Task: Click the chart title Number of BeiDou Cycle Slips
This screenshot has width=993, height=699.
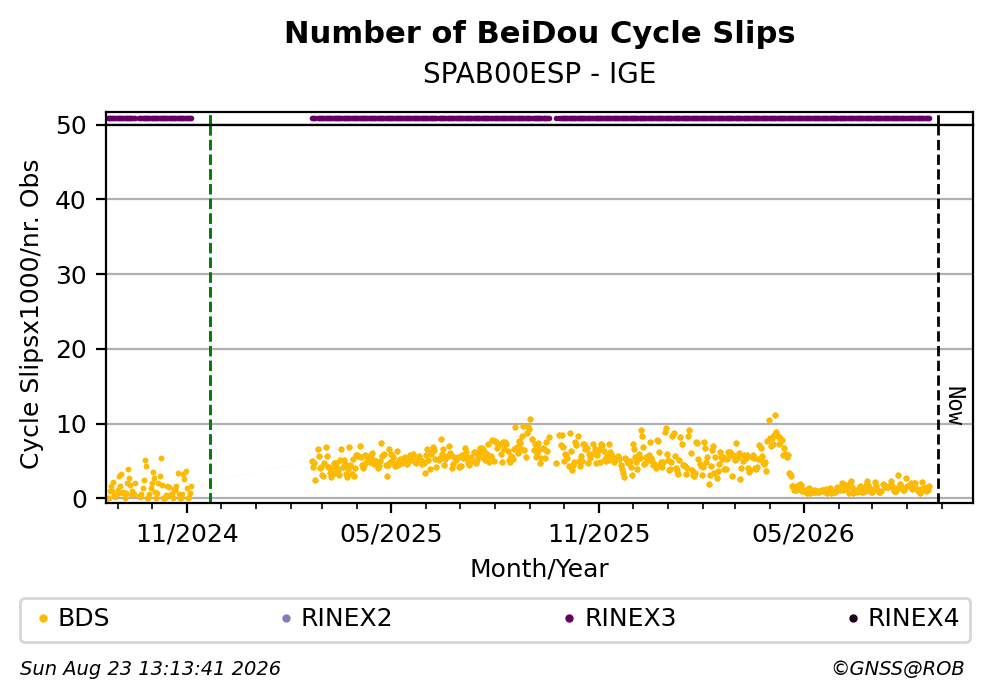Action: [x=540, y=33]
